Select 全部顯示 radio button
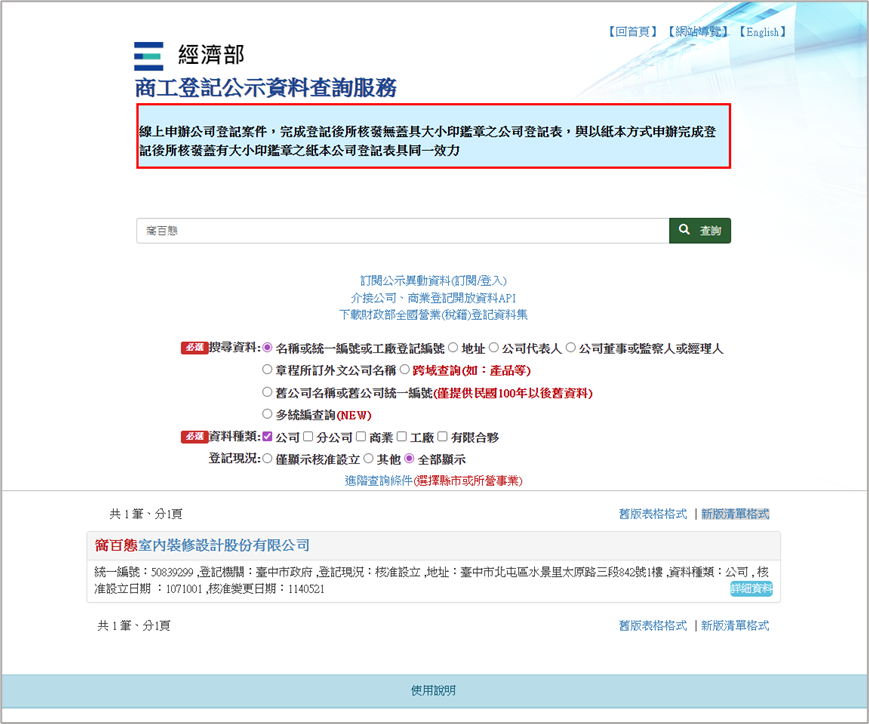 click(409, 458)
